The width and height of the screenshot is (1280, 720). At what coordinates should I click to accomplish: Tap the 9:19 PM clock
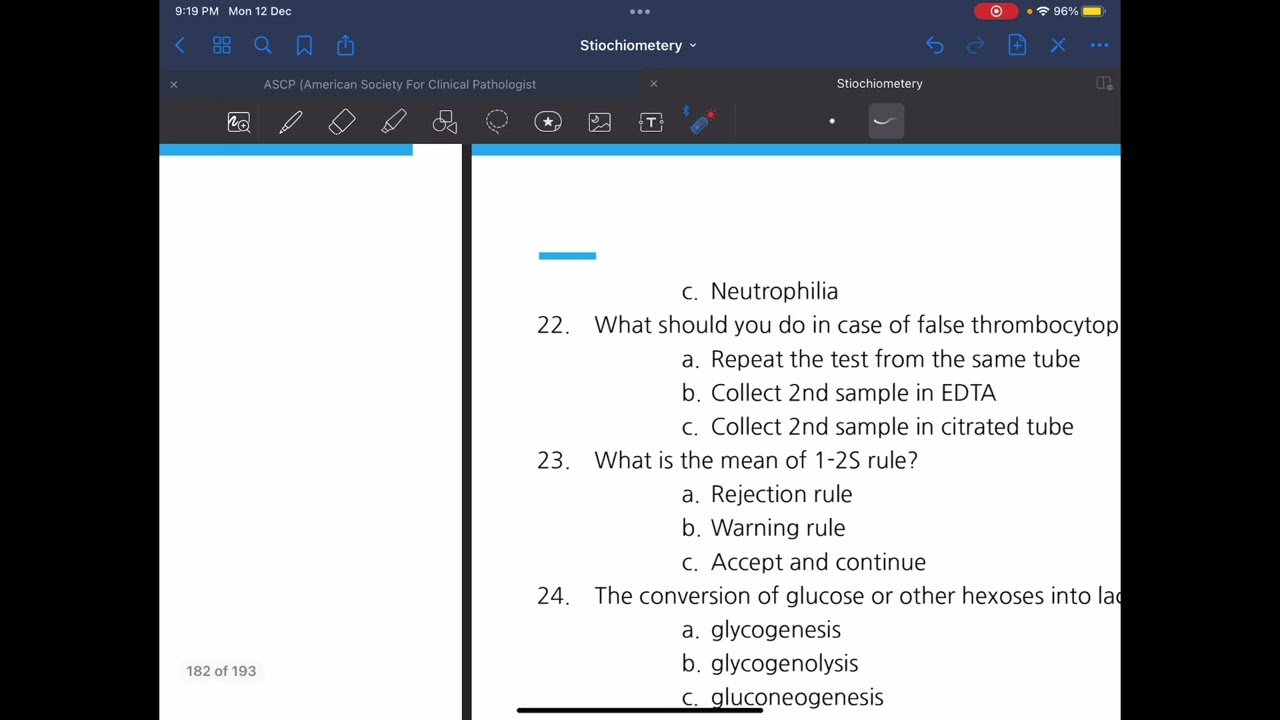click(x=197, y=11)
